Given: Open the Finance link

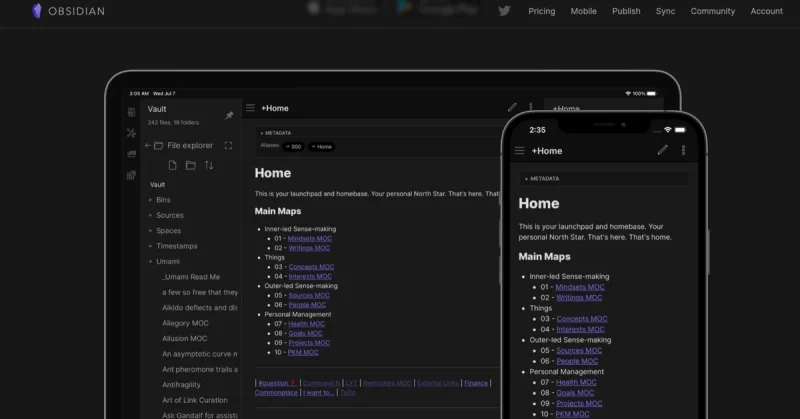Looking at the screenshot, I should click(476, 383).
